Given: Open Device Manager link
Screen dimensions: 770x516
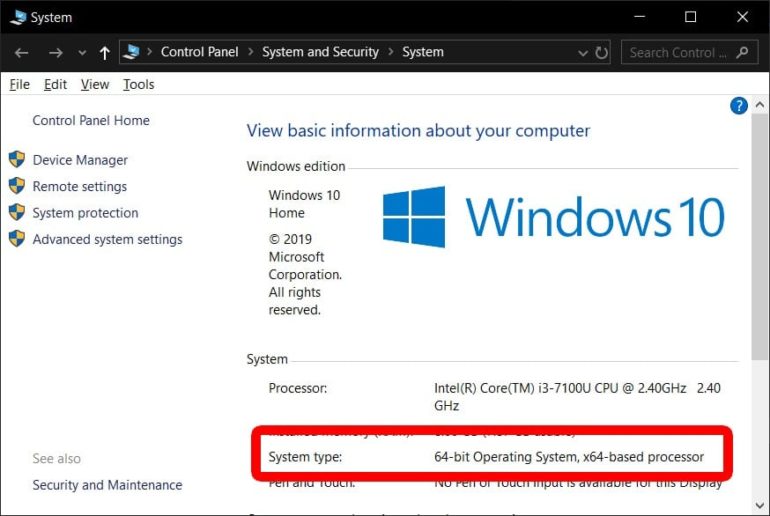Looking at the screenshot, I should pos(80,160).
